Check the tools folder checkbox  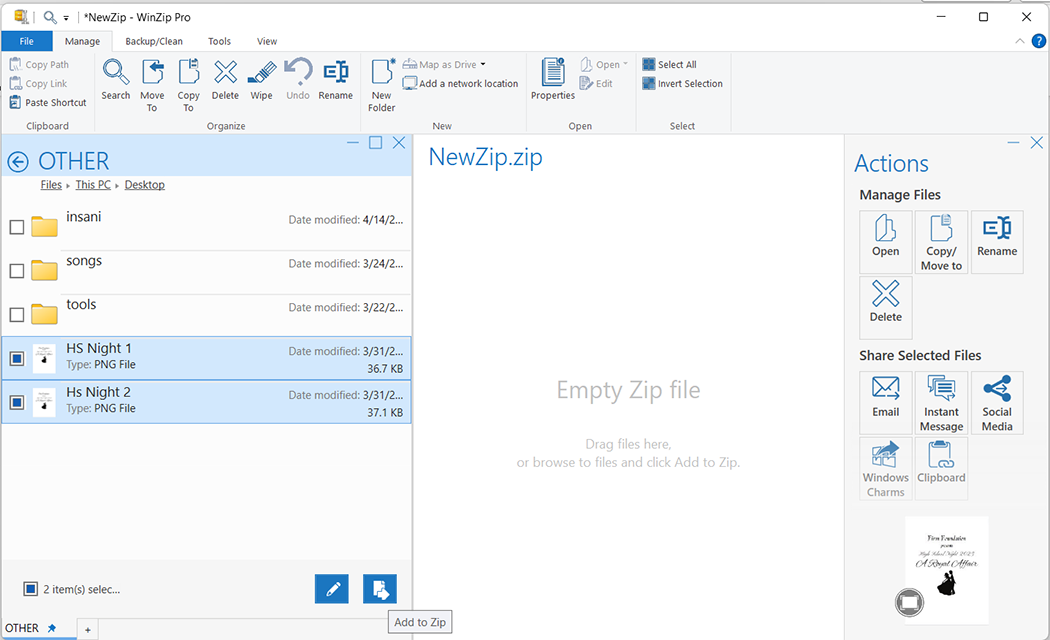(x=17, y=315)
